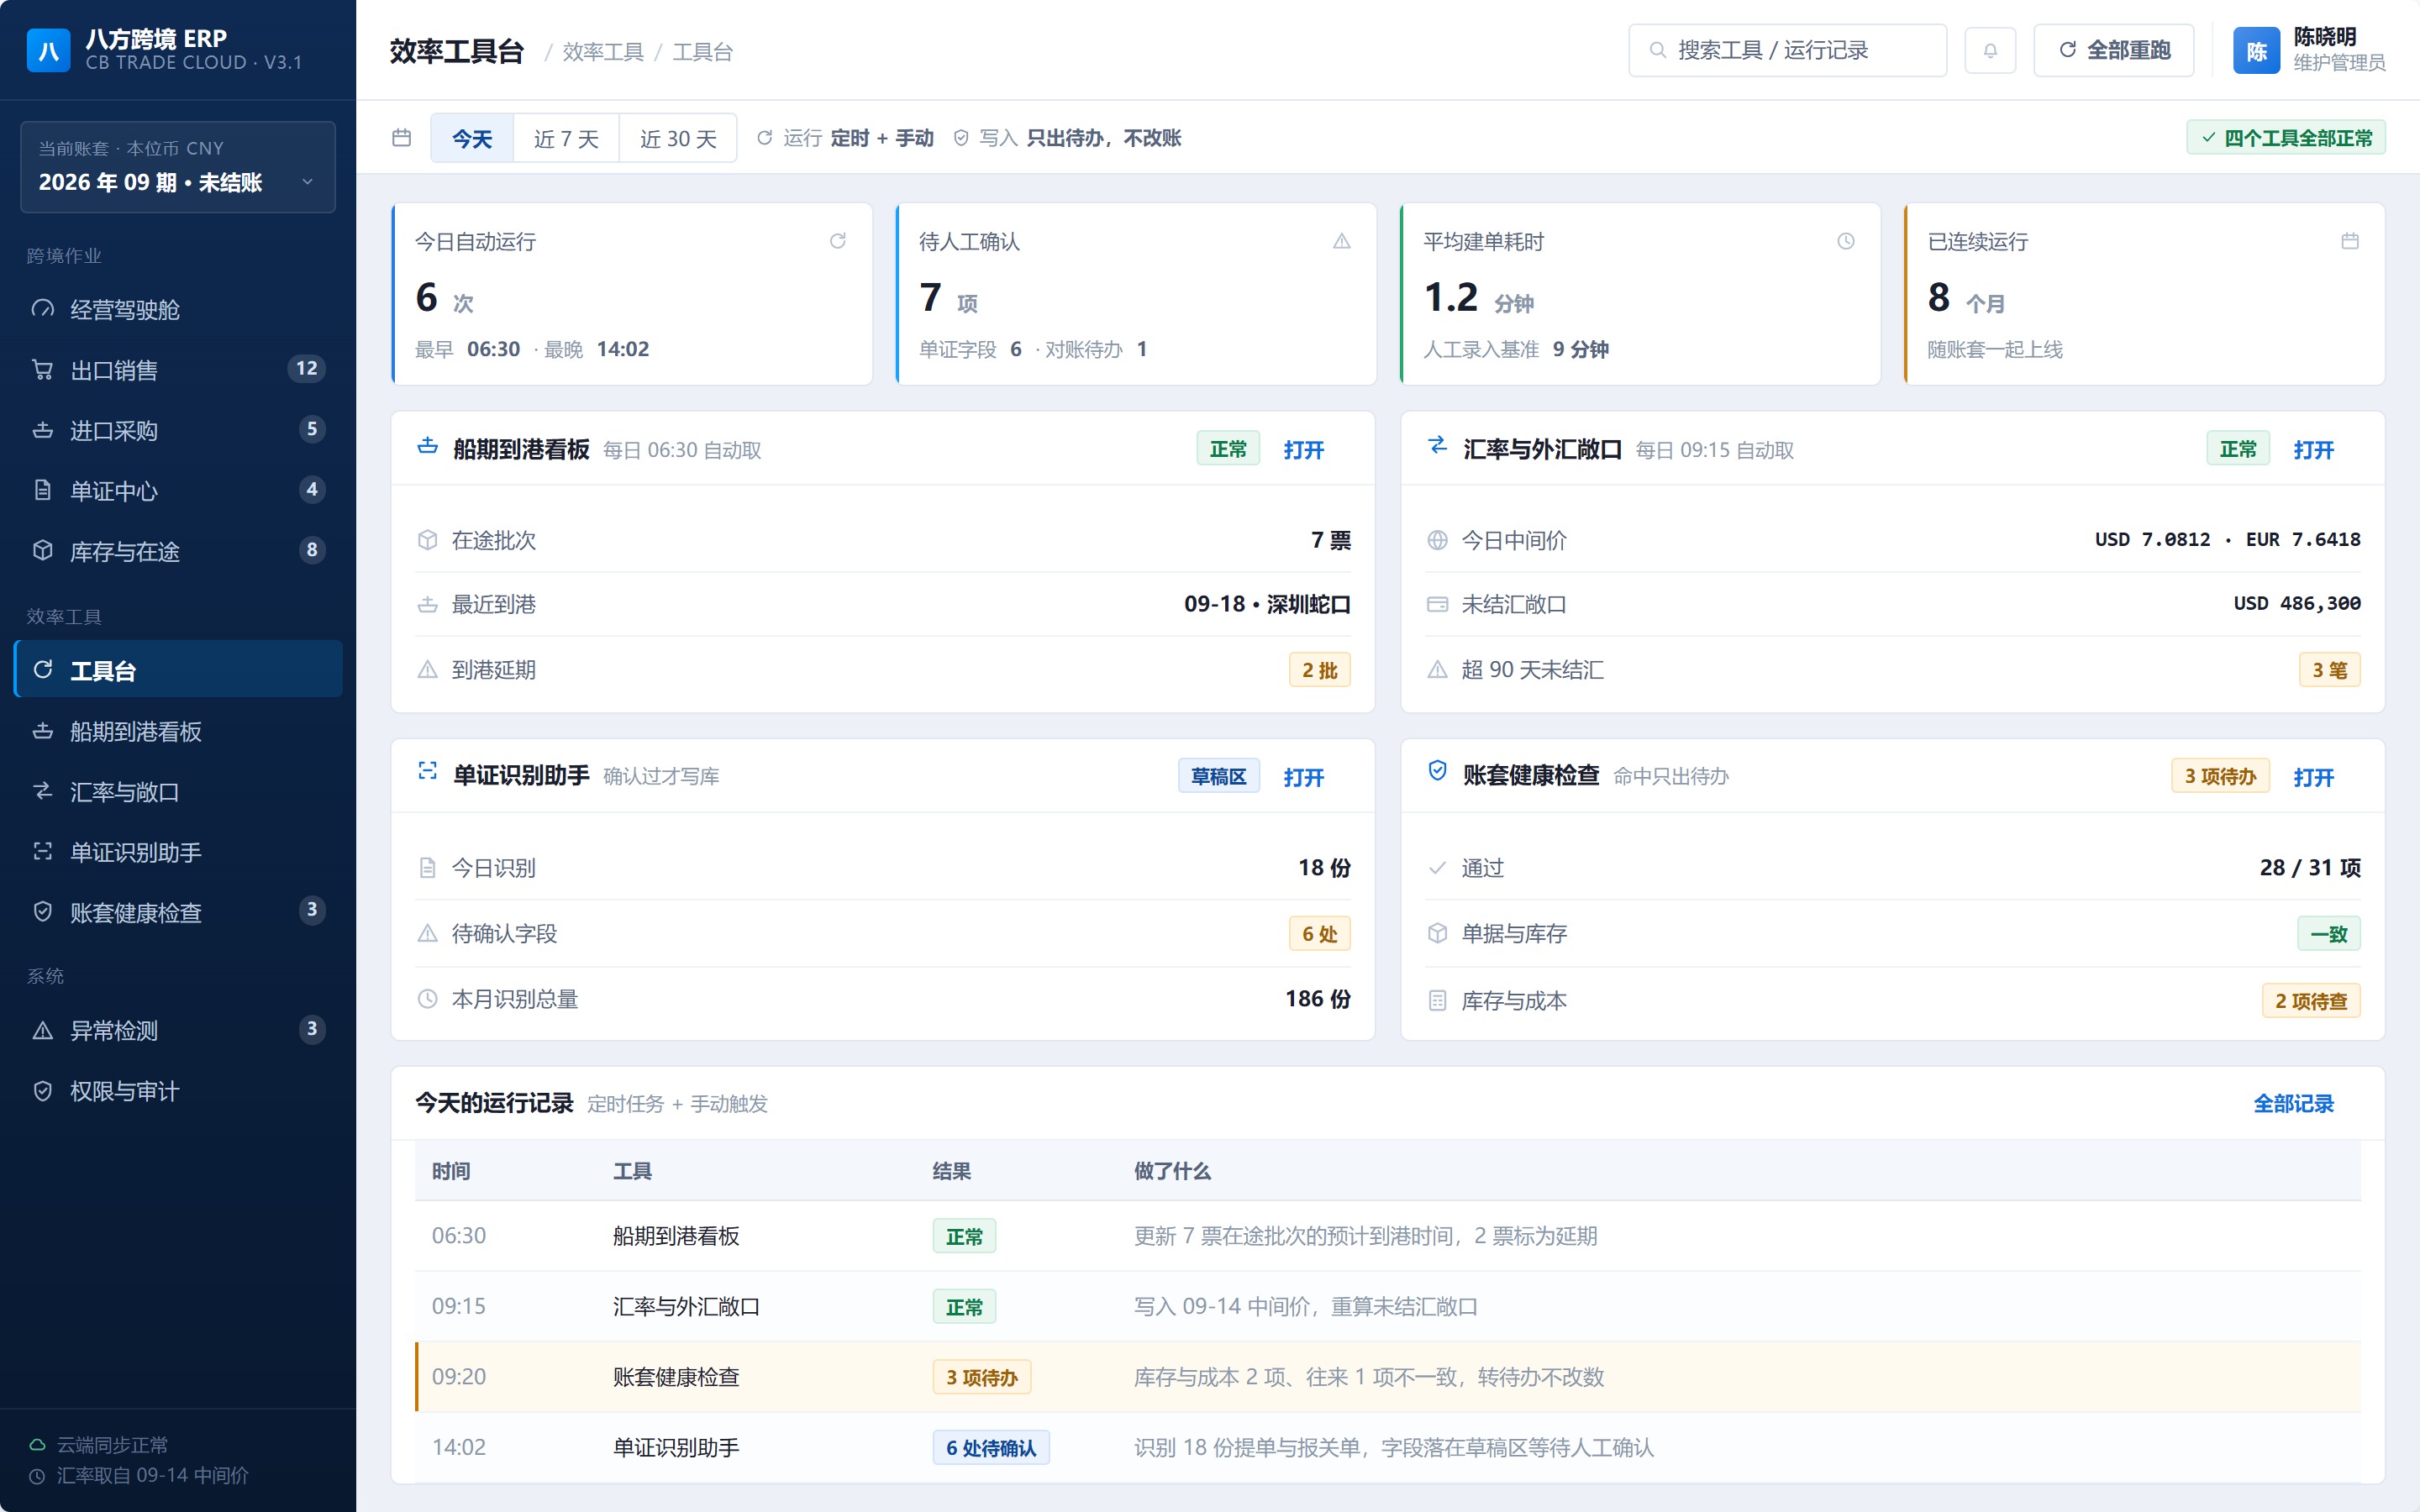Go to 进口采购 in sidebar
2420x1512 pixels.
(178, 430)
